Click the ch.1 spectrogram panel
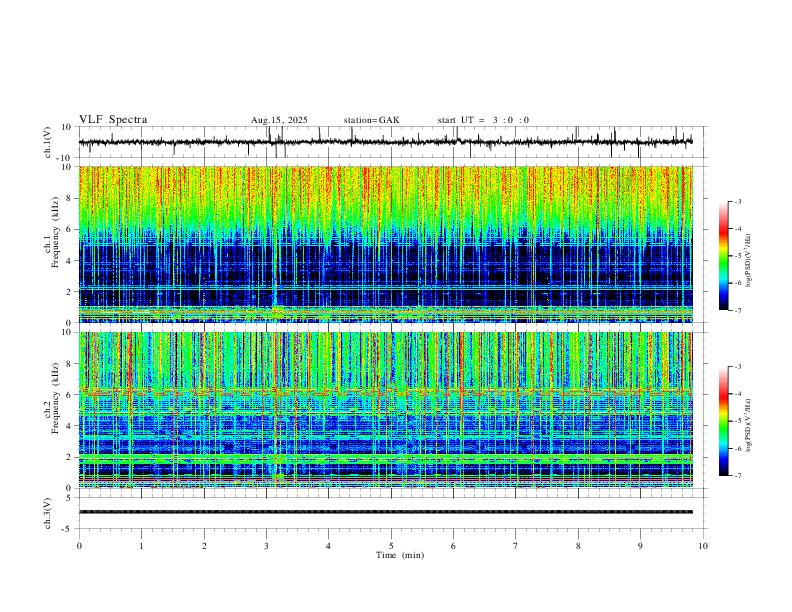This screenshot has width=792, height=612. tap(386, 244)
